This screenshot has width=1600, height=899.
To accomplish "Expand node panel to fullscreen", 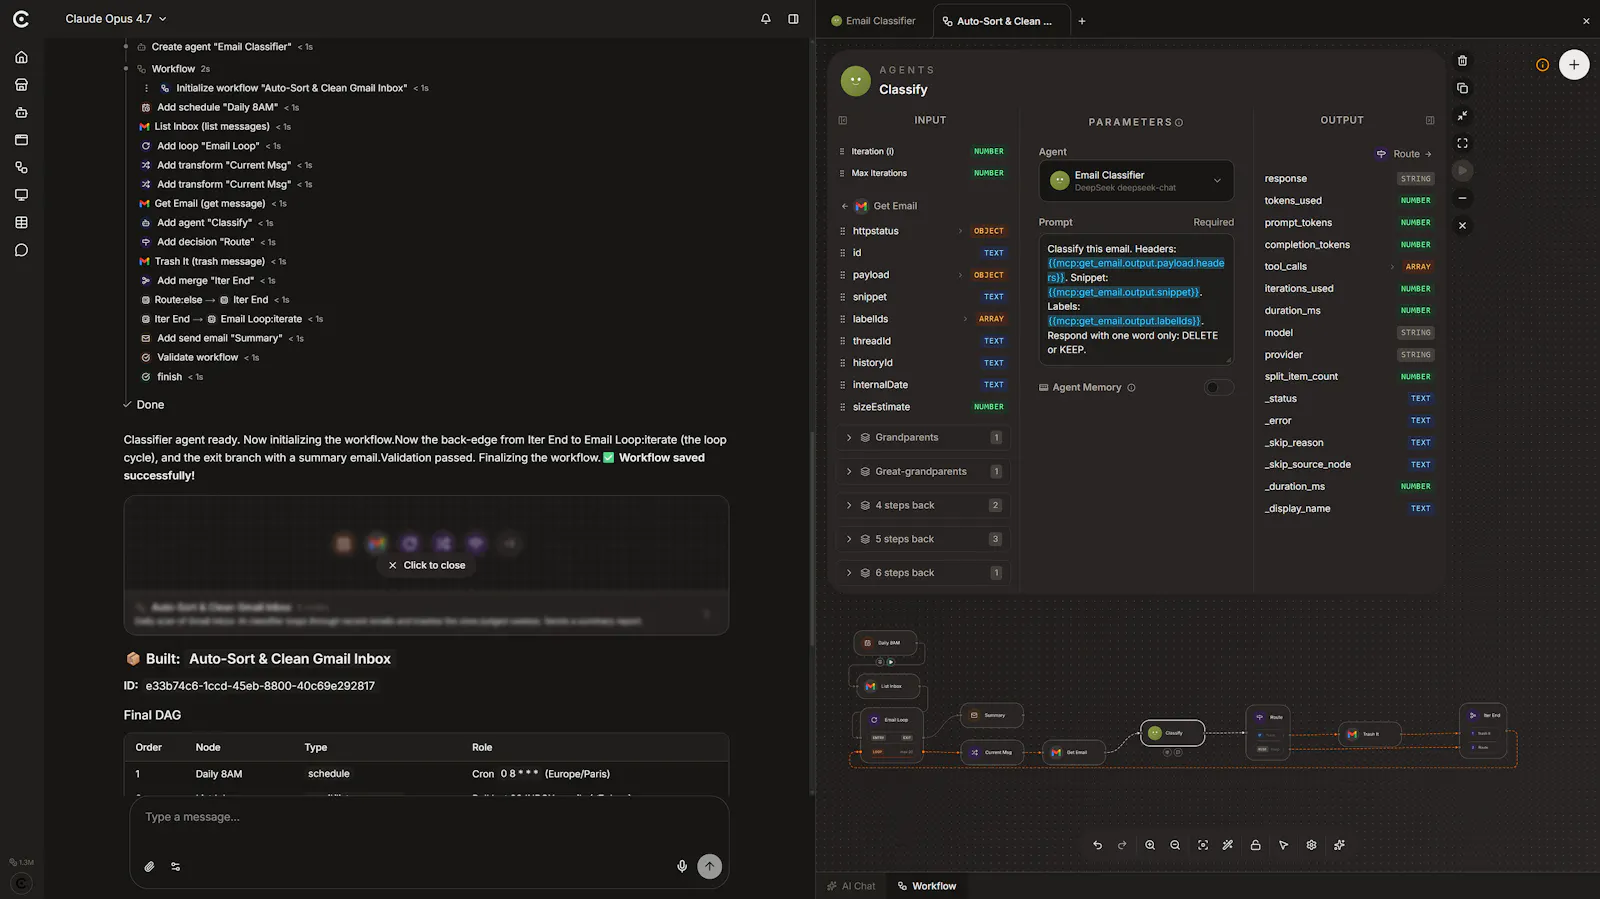I will (x=1462, y=143).
